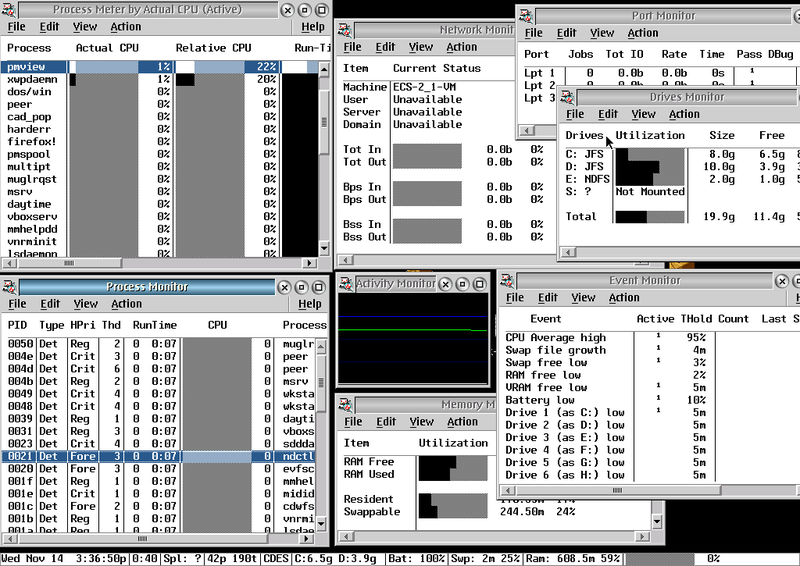
Task: Click scroll down arrow in Process Monitor
Action: [x=321, y=523]
